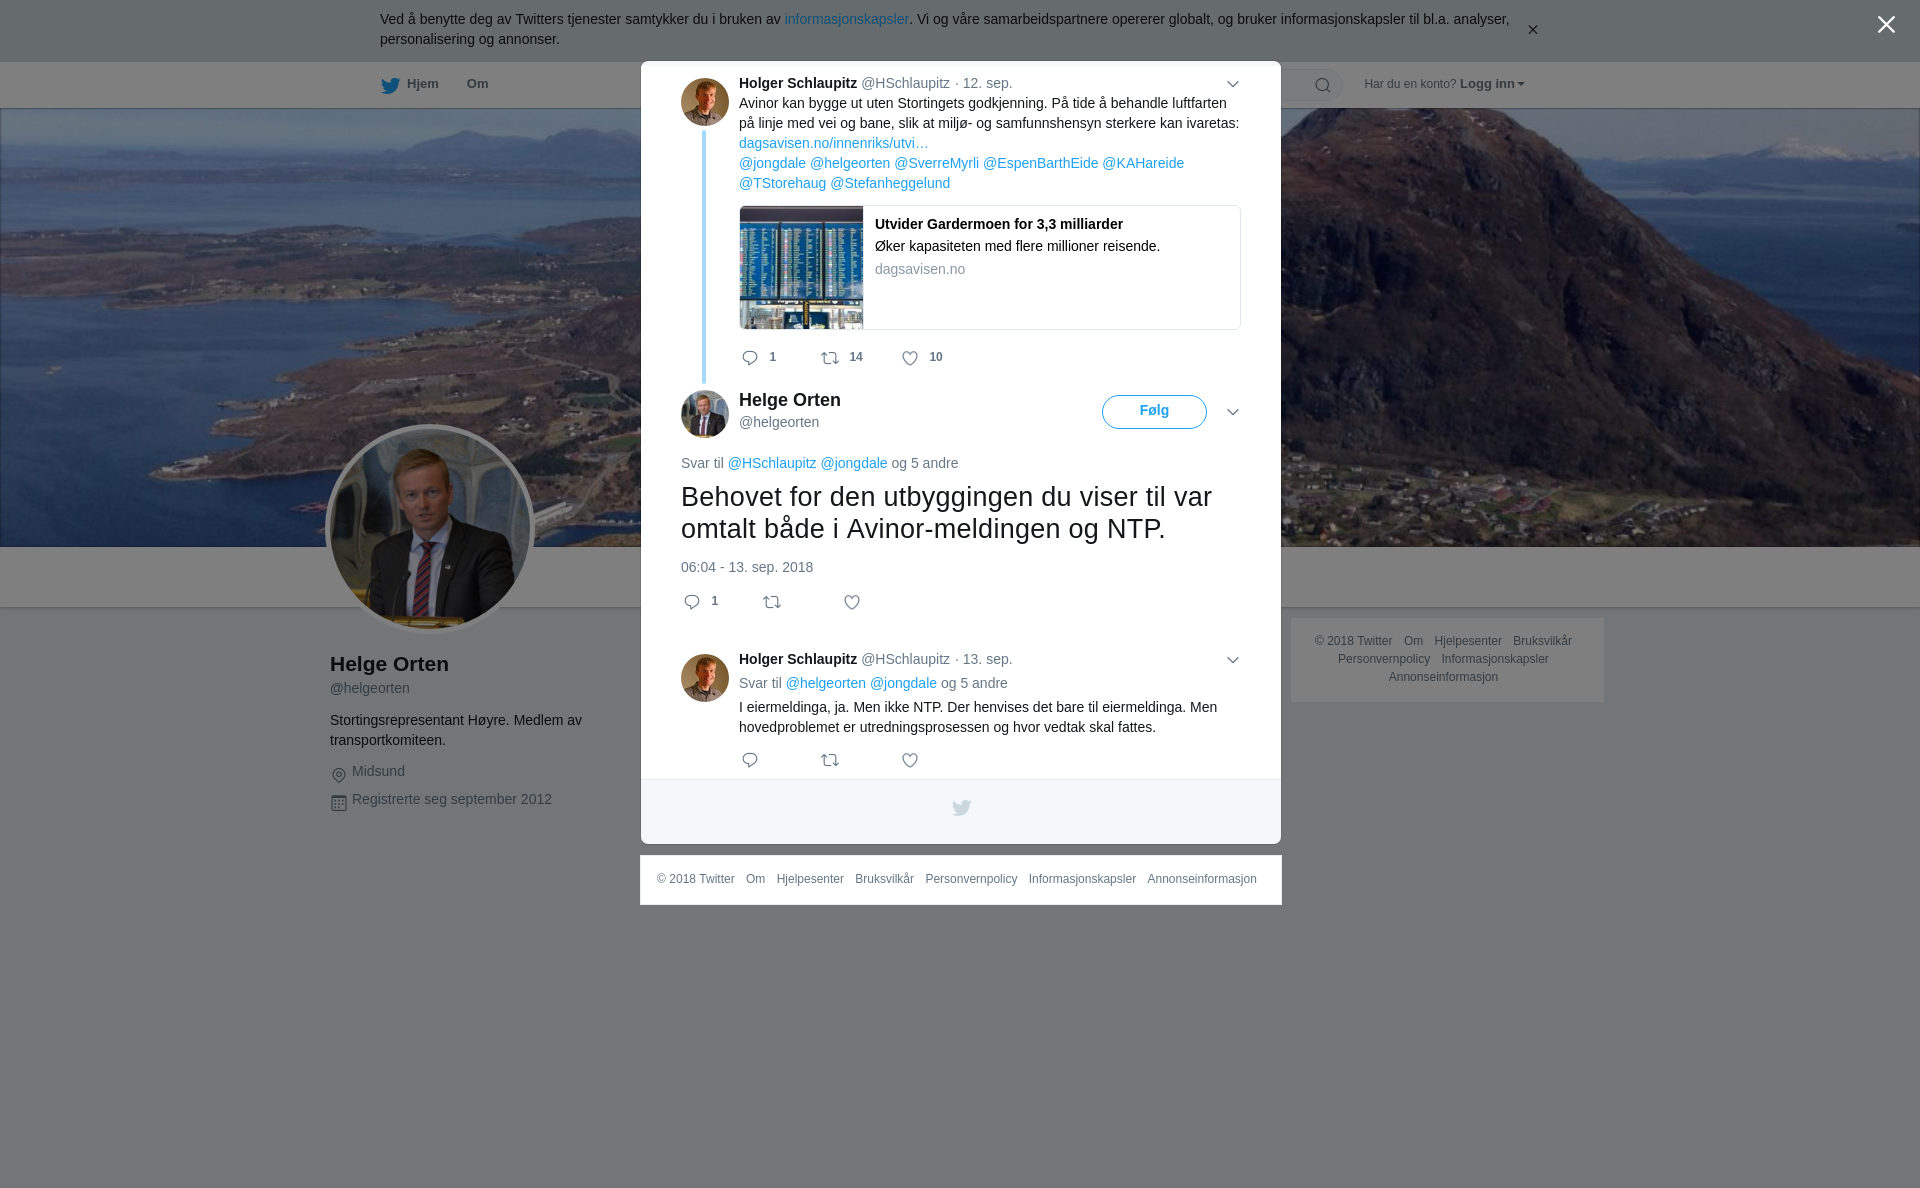Dismiss the cookie notice banner

[x=1532, y=30]
